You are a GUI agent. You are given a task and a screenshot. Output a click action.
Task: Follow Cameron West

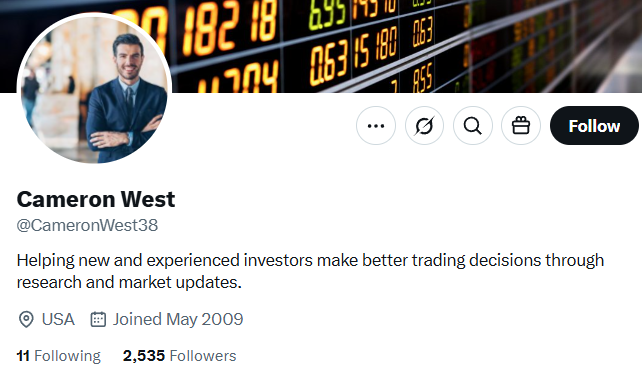(594, 126)
